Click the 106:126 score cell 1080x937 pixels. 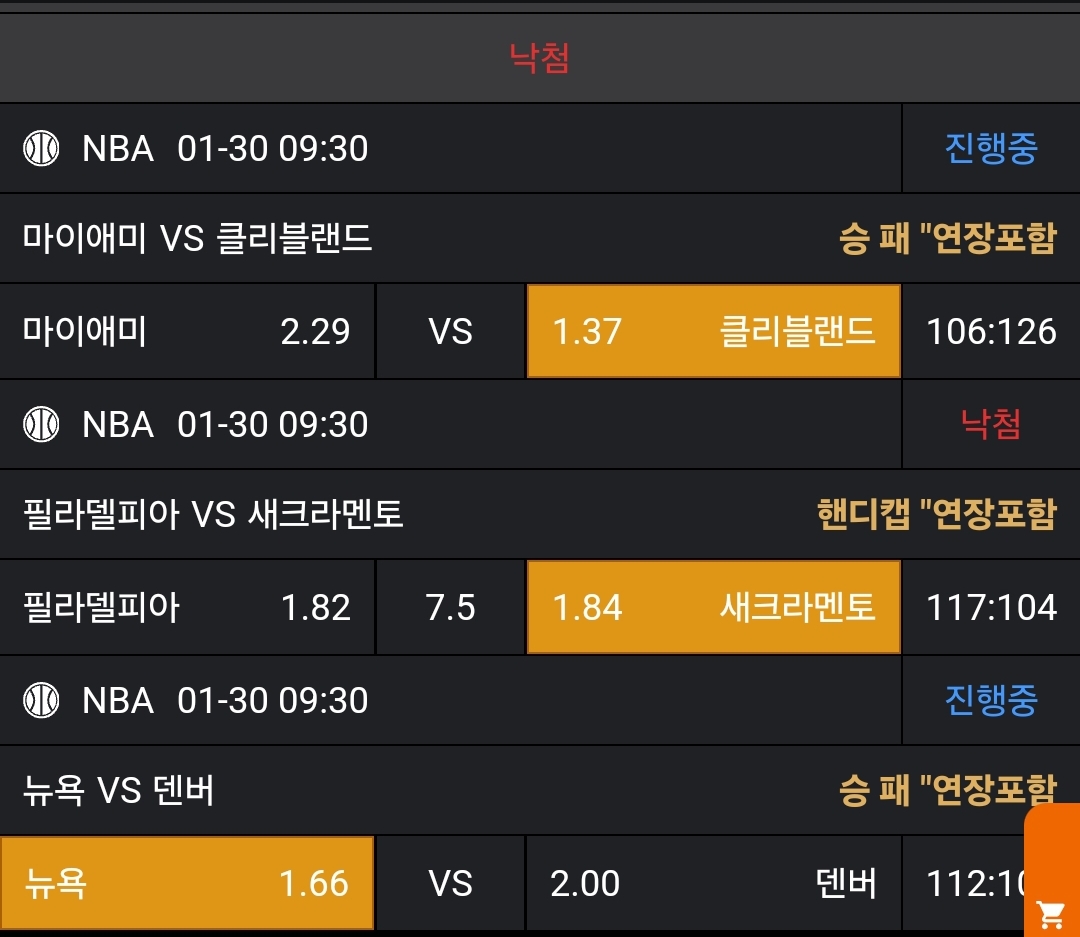991,331
